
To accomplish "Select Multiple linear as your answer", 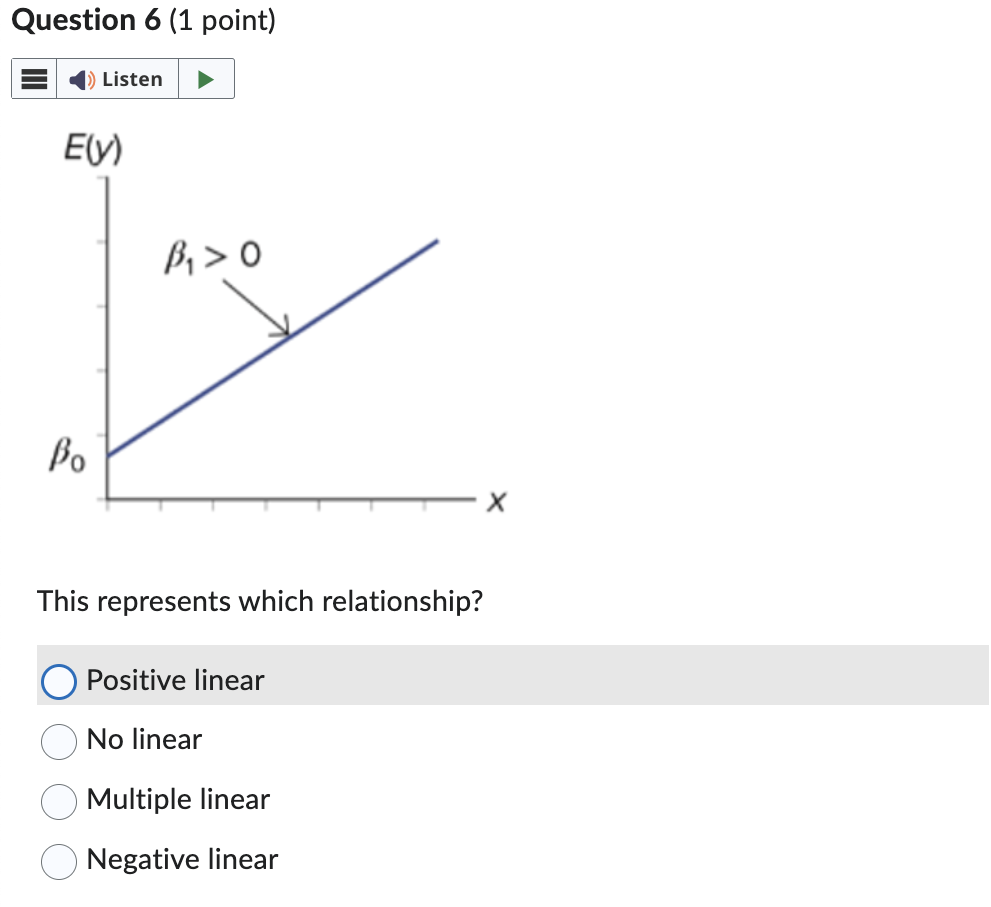I will [x=58, y=801].
